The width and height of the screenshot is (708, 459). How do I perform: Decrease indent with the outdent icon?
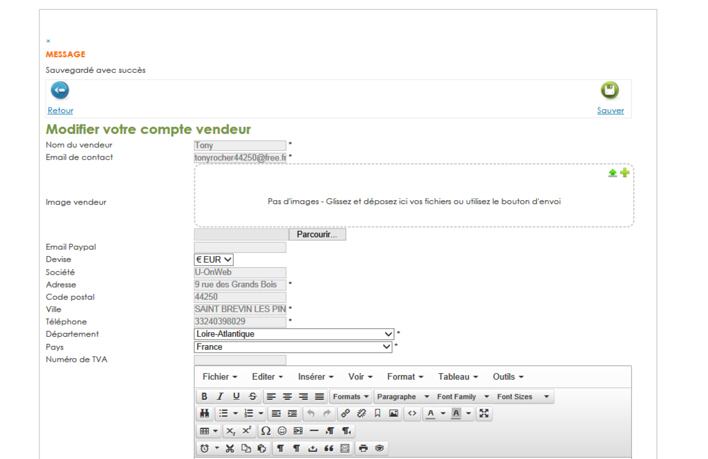276,413
